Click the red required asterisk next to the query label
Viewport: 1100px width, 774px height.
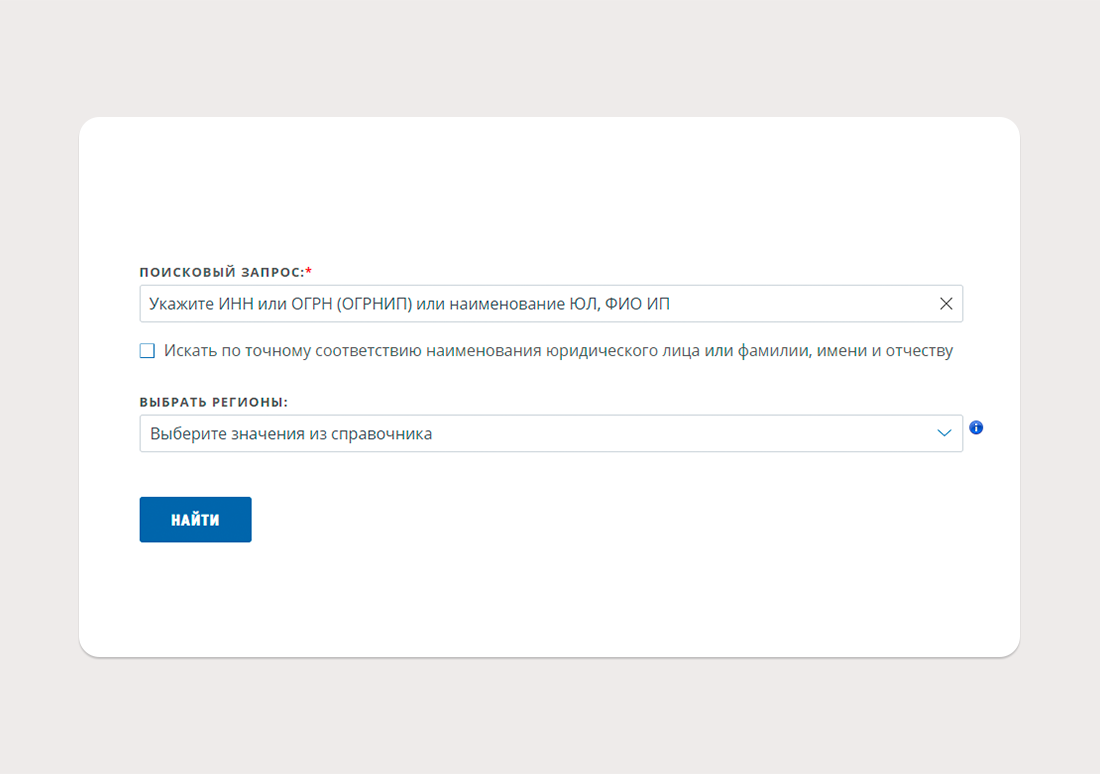pyautogui.click(x=309, y=271)
